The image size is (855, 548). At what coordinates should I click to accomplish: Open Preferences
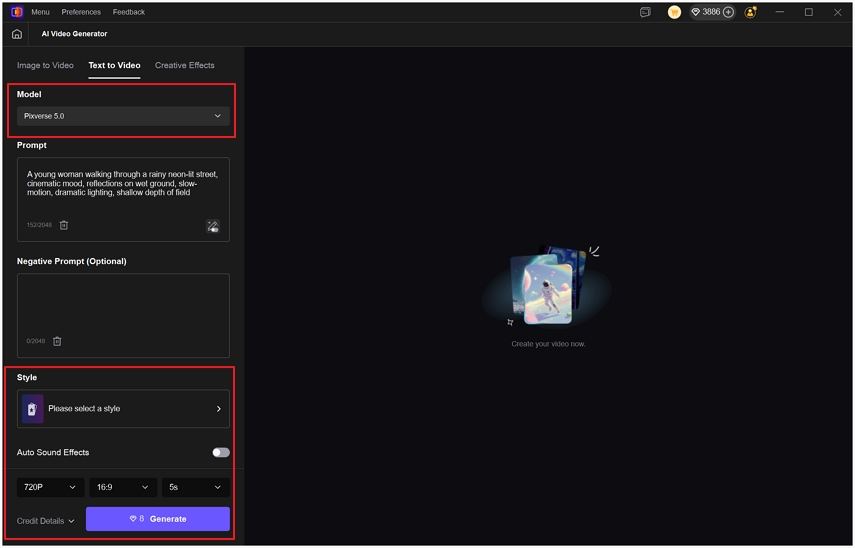(x=81, y=12)
